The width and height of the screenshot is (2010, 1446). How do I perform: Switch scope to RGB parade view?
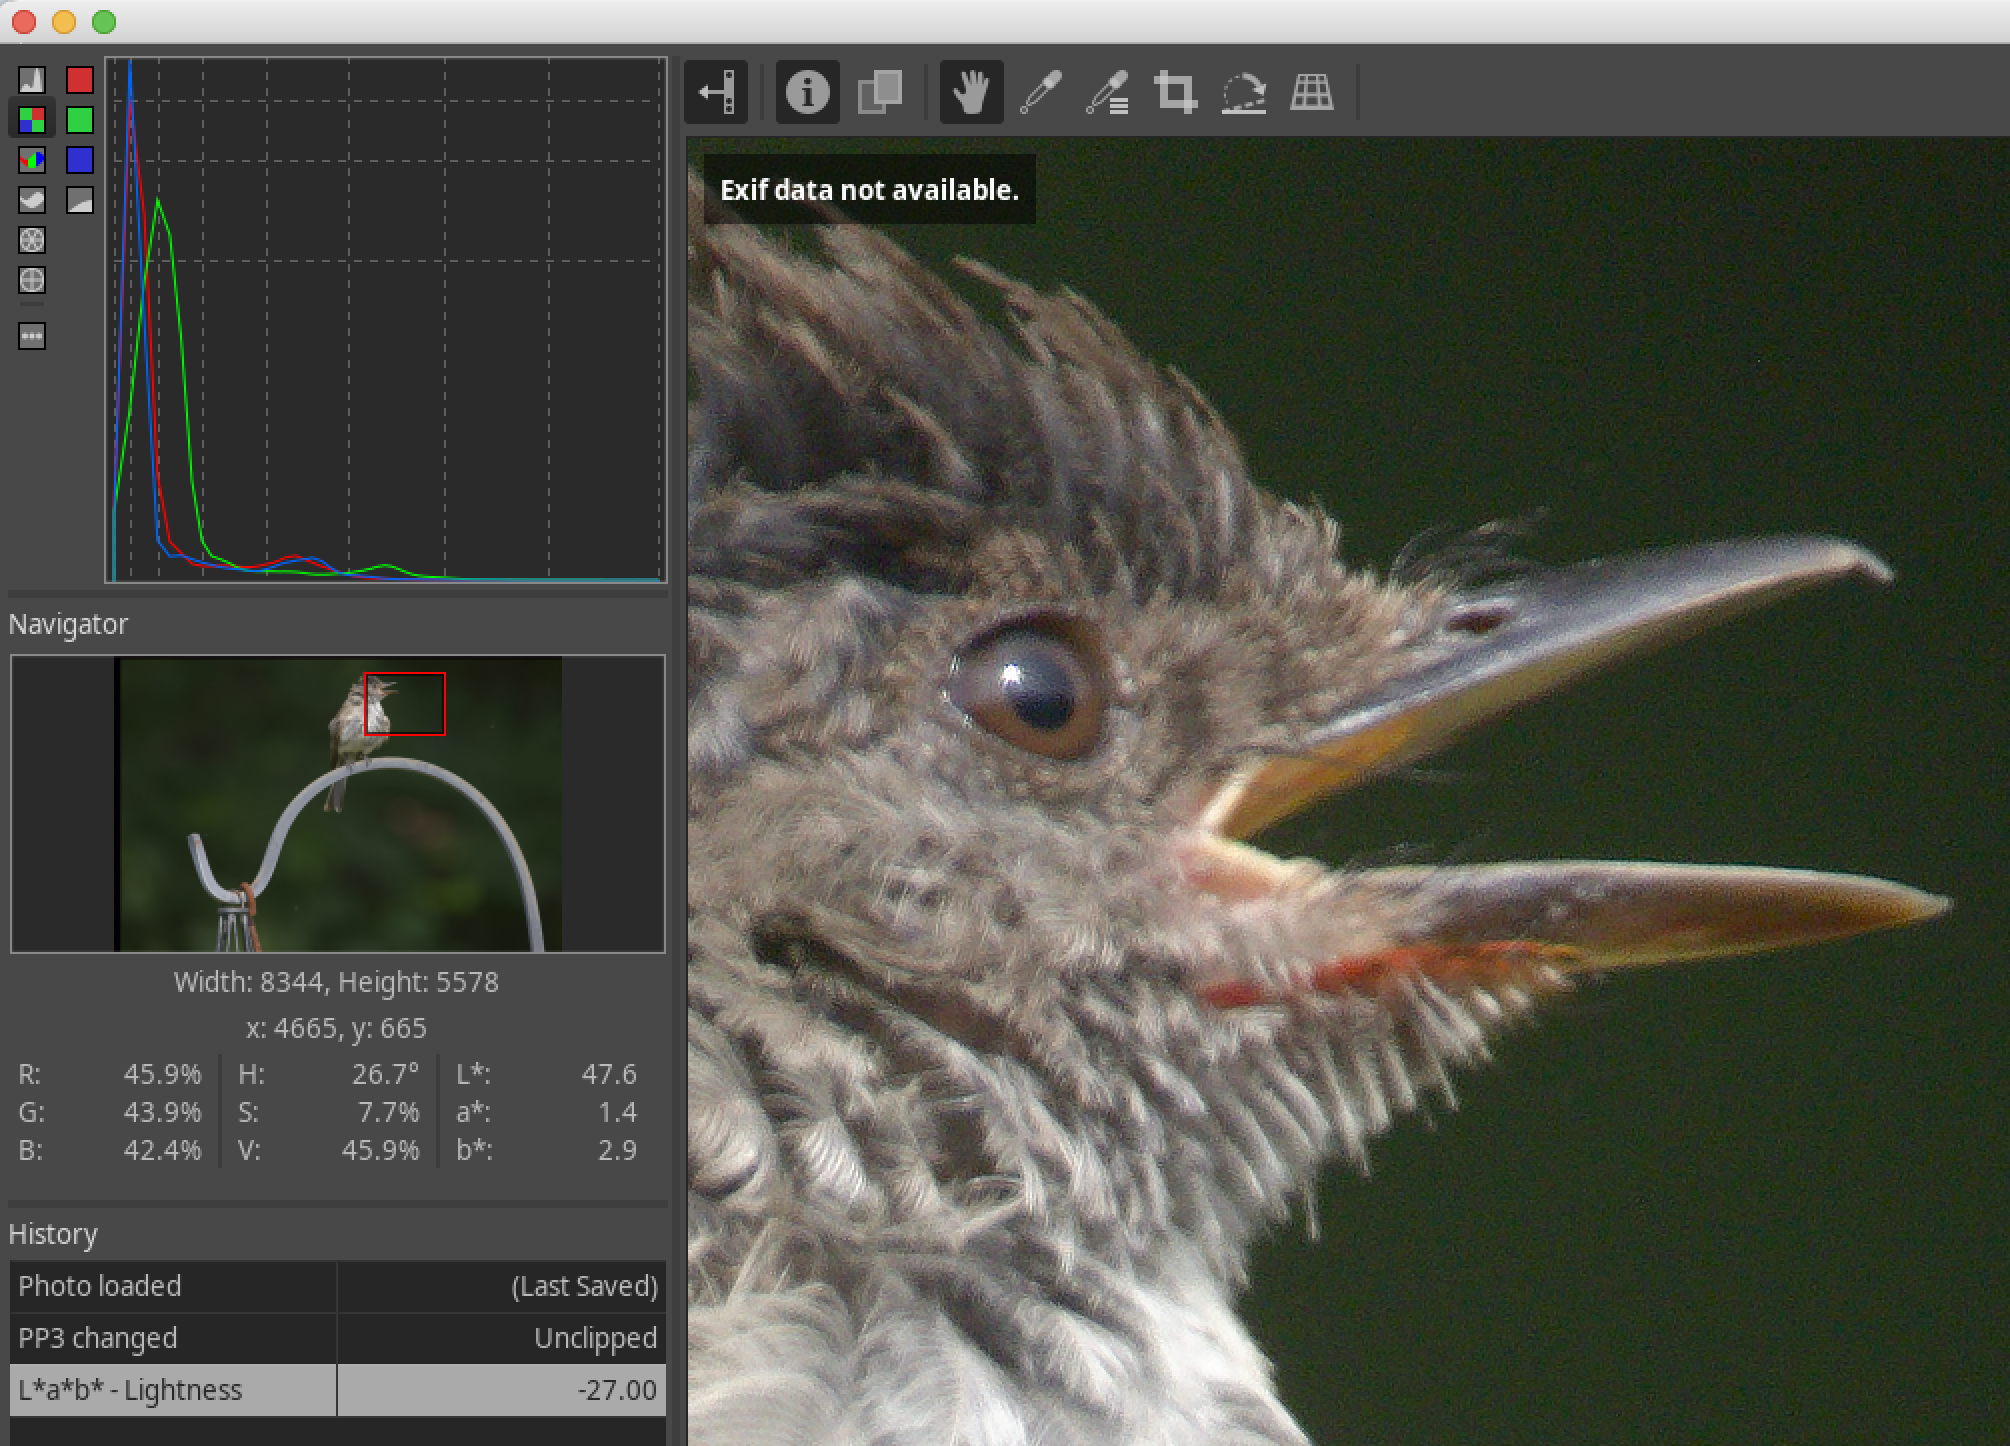click(32, 160)
